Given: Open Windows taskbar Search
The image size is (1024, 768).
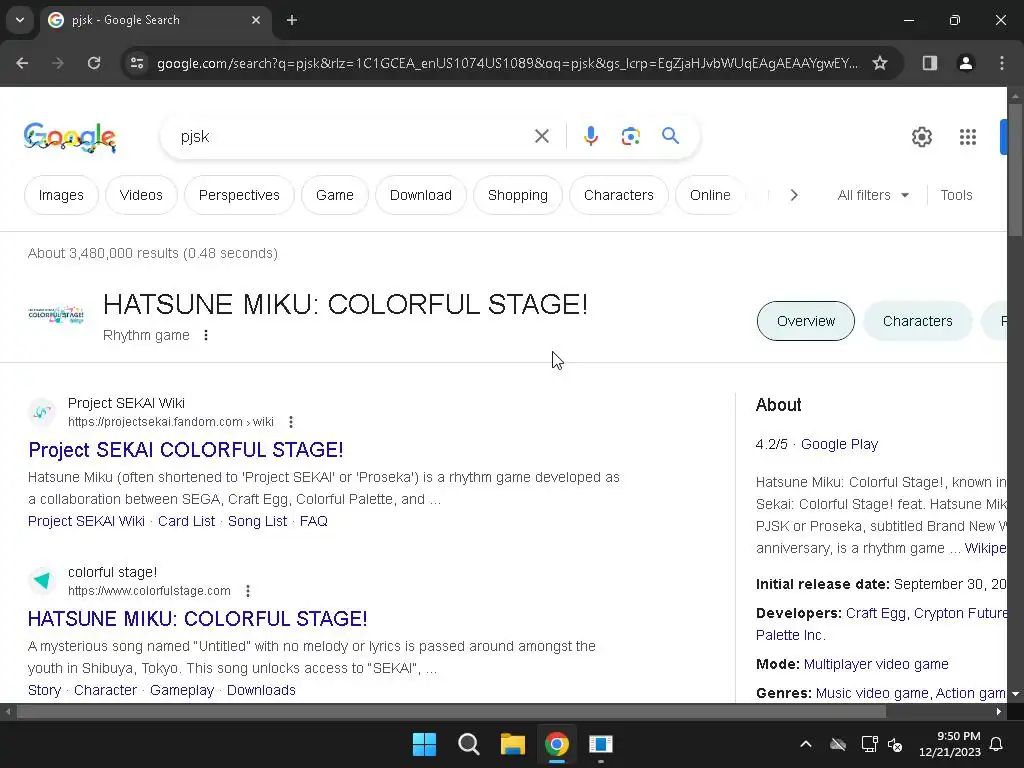Looking at the screenshot, I should coord(468,744).
